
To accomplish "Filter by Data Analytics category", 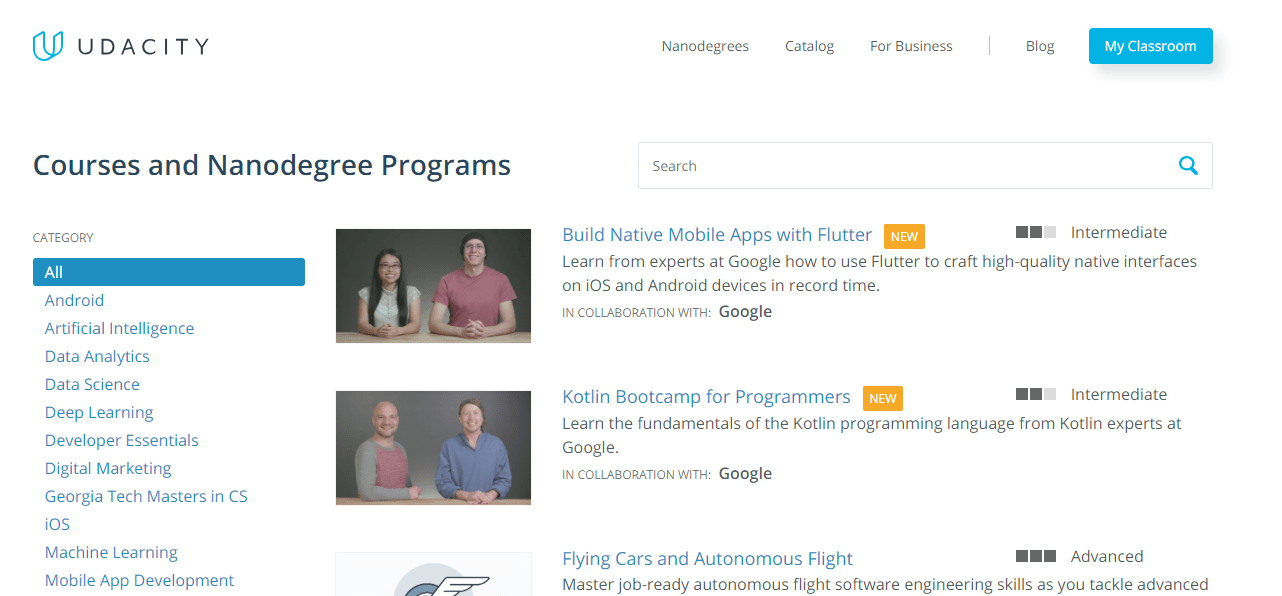I will [x=97, y=356].
